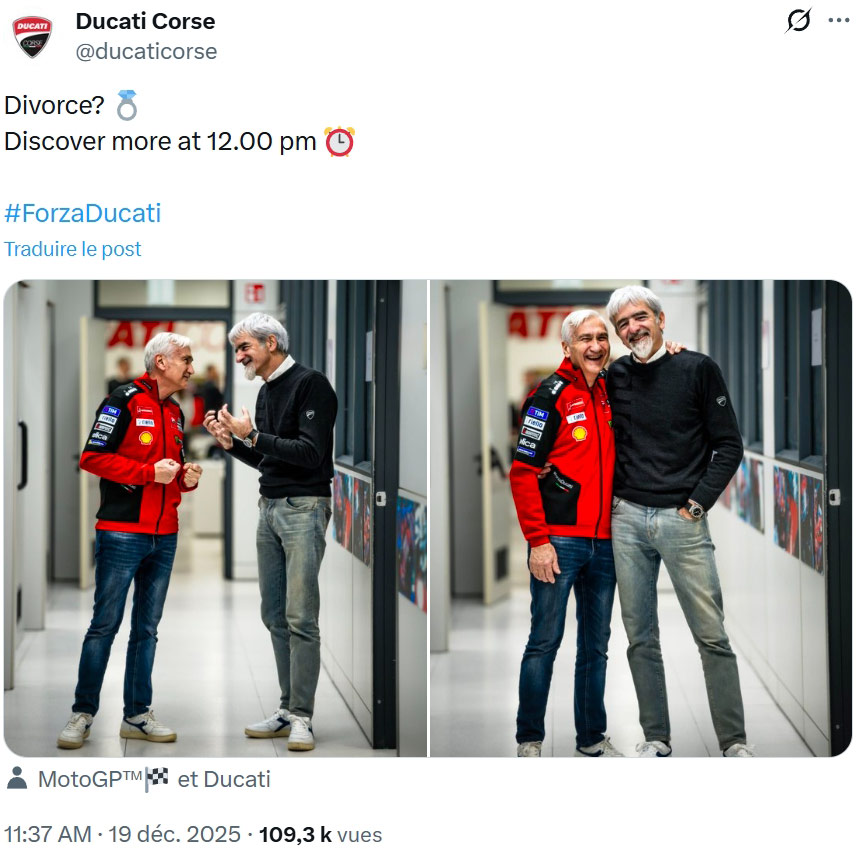Click the 19 déc. 2025 date

pyautogui.click(x=174, y=834)
